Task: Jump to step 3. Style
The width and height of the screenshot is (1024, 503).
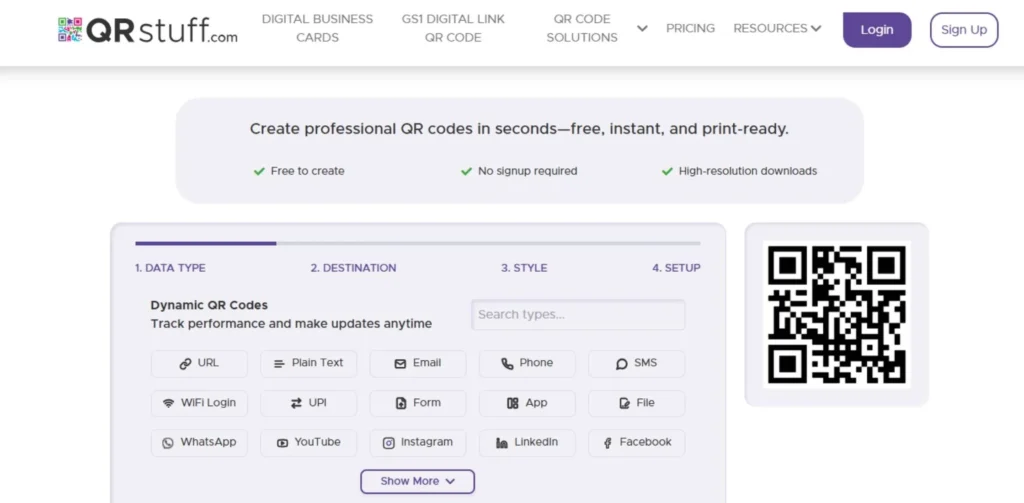Action: click(524, 268)
